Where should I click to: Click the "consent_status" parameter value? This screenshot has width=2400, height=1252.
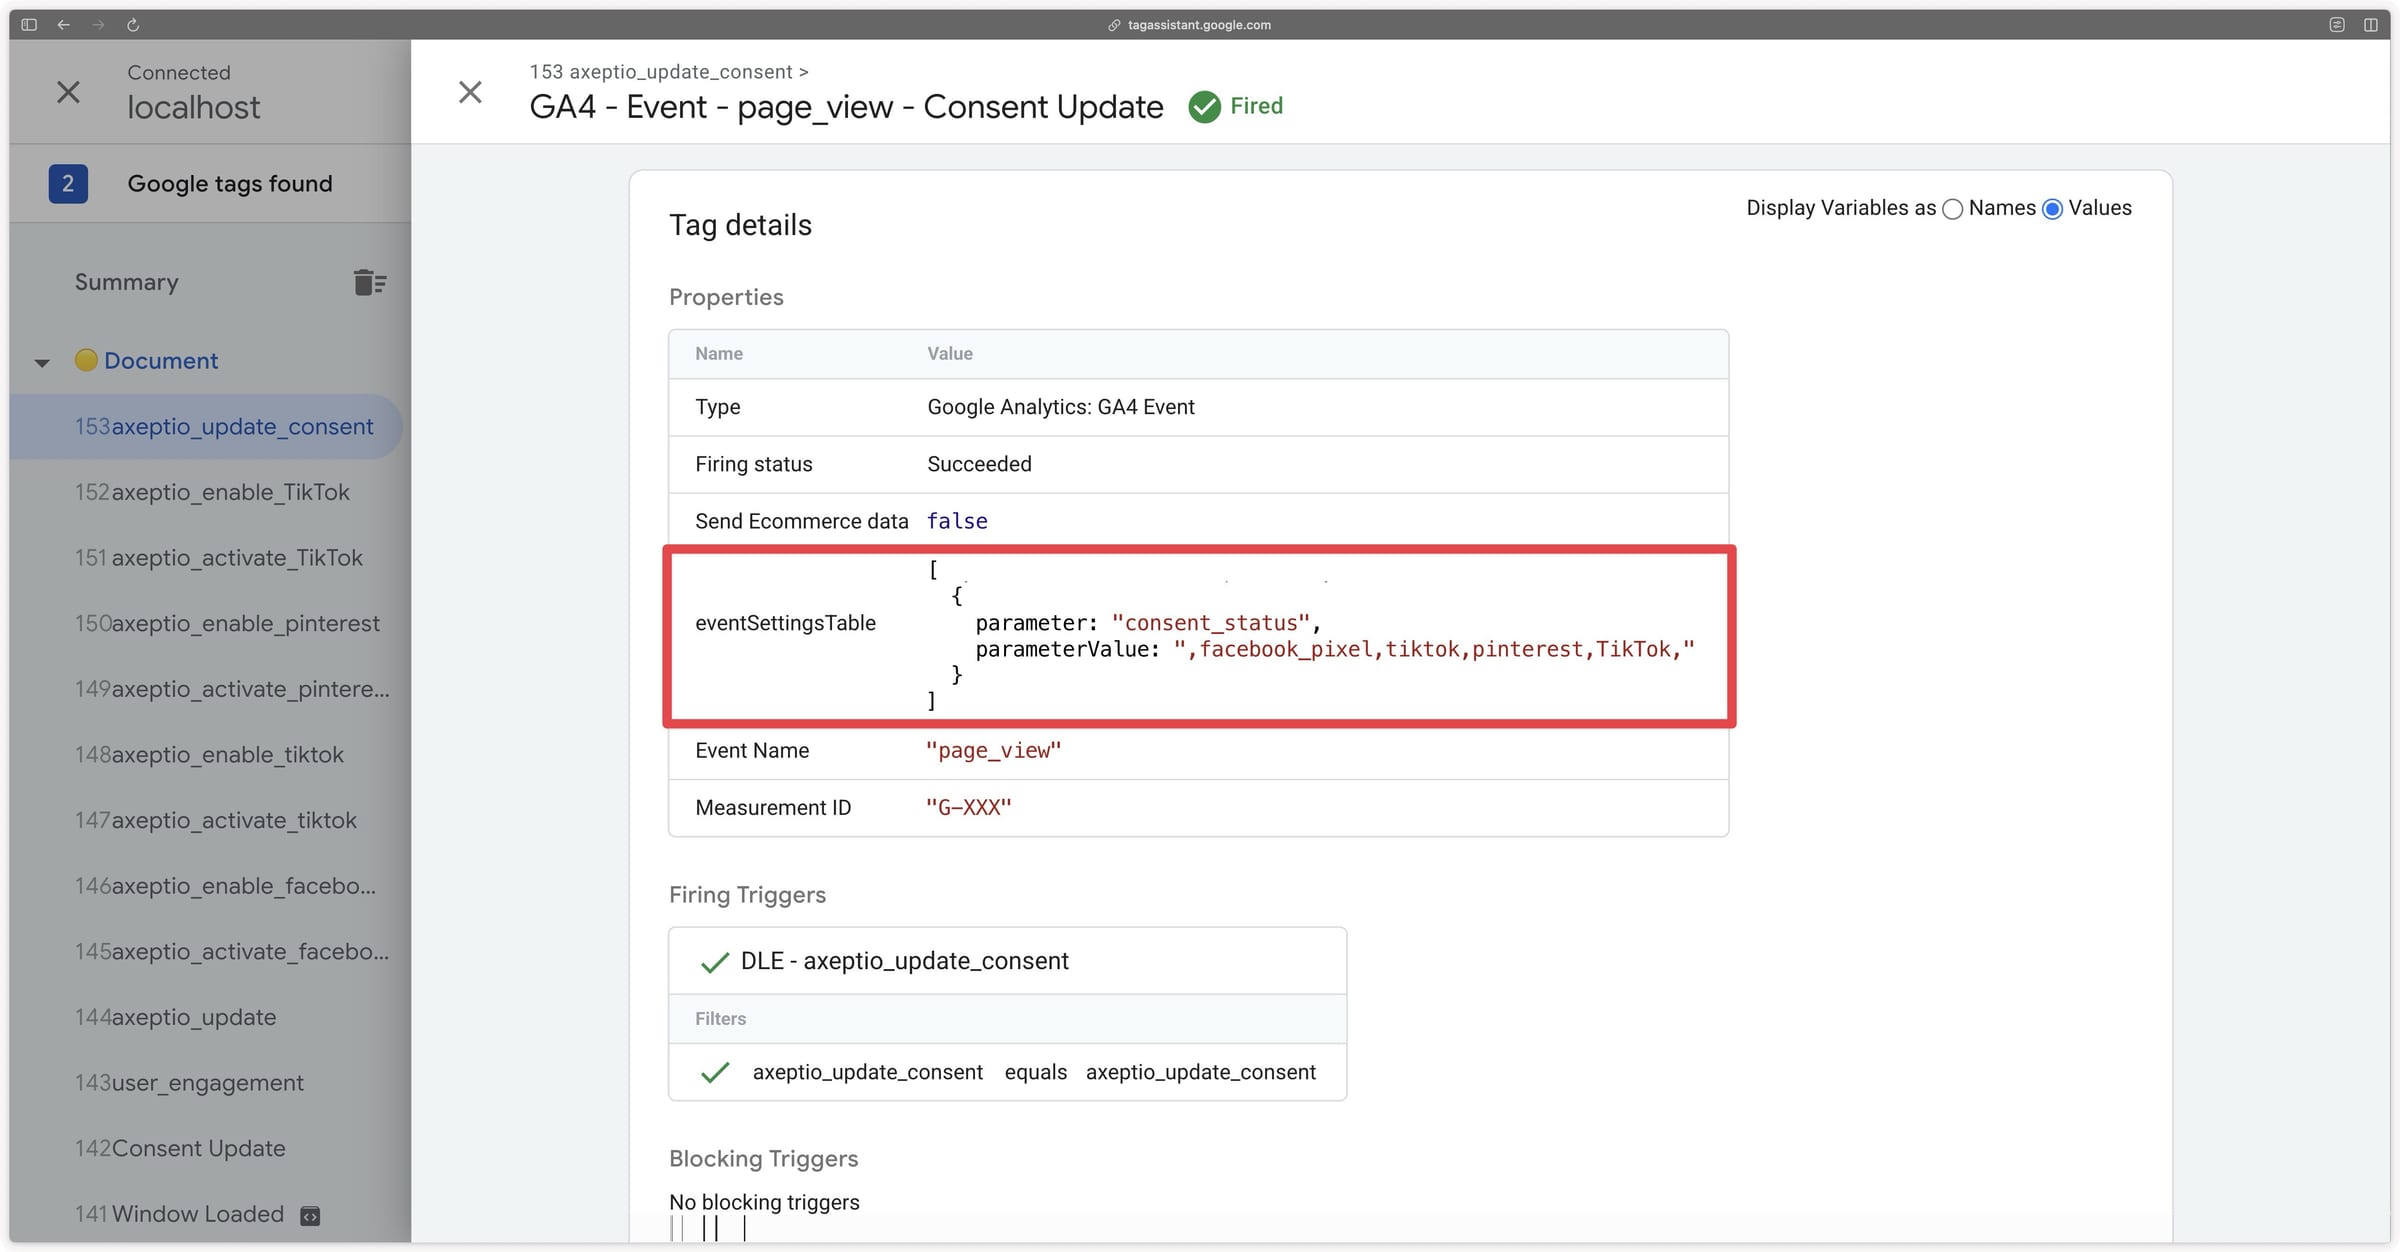1210,623
